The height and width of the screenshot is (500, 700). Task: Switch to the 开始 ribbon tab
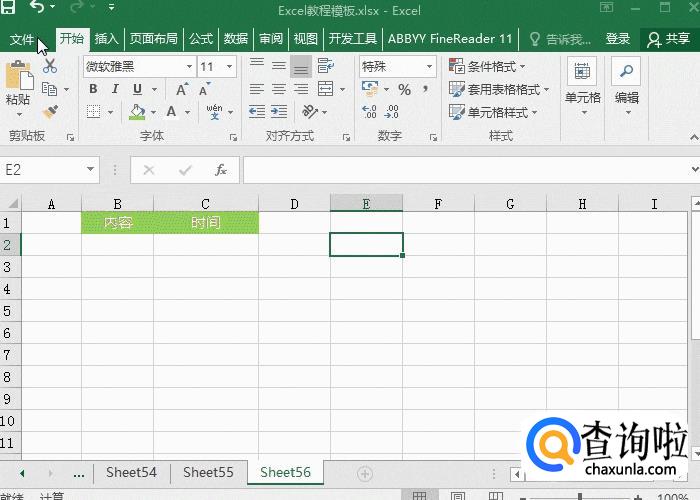click(72, 38)
